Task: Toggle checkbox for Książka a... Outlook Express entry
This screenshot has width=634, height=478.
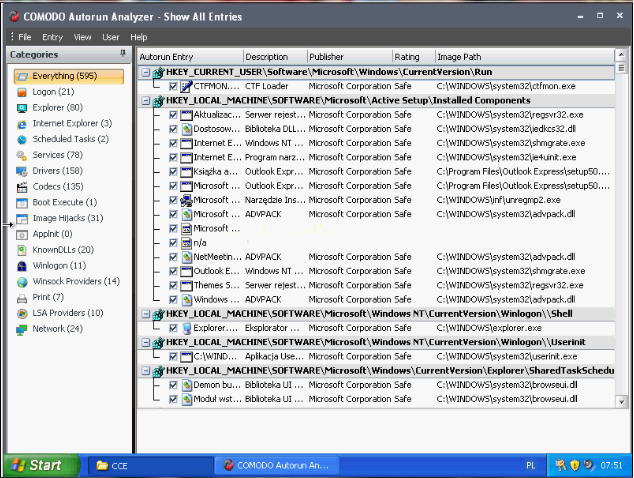Action: click(173, 172)
